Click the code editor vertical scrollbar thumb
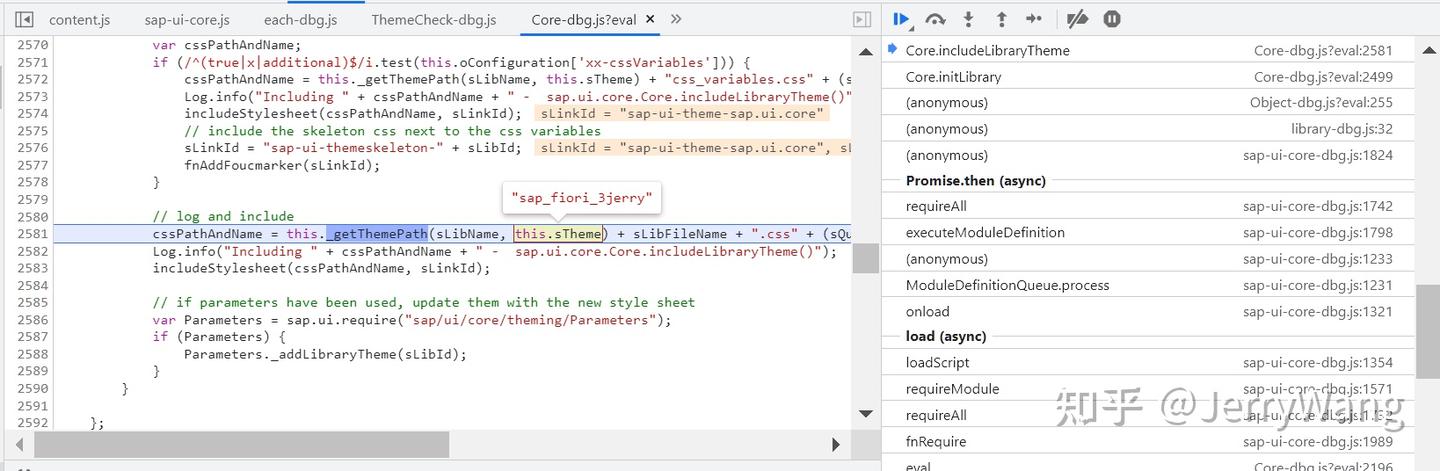Image resolution: width=1440 pixels, height=471 pixels. click(x=866, y=257)
